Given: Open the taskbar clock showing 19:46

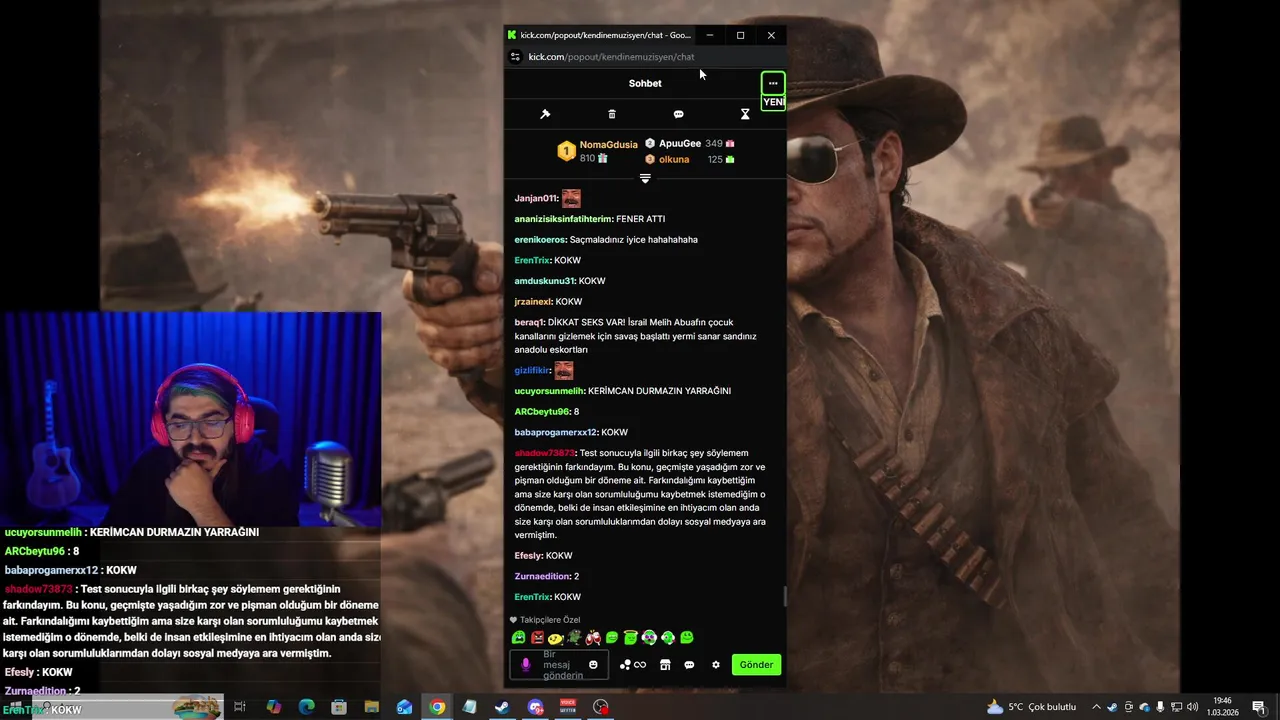Looking at the screenshot, I should pos(1221,707).
